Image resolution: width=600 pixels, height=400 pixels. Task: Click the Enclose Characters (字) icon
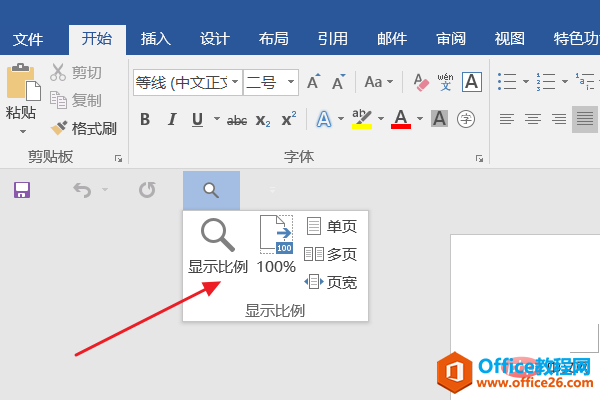[x=466, y=119]
